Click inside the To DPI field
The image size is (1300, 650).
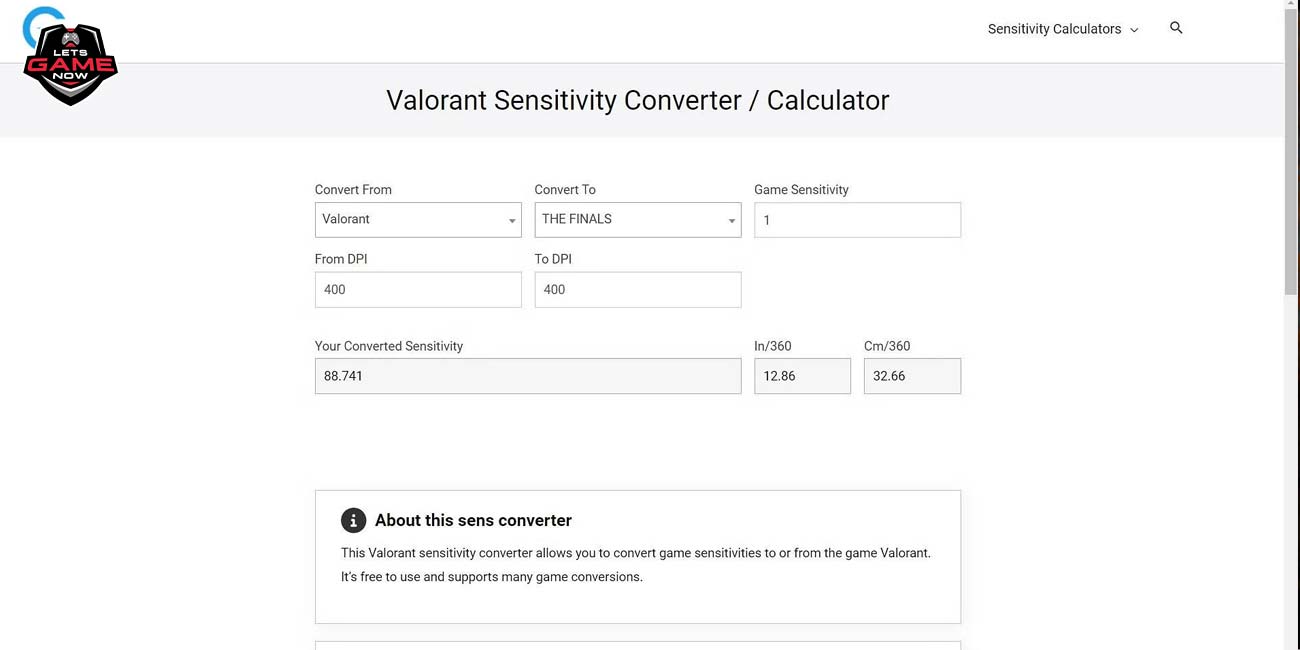pos(638,290)
